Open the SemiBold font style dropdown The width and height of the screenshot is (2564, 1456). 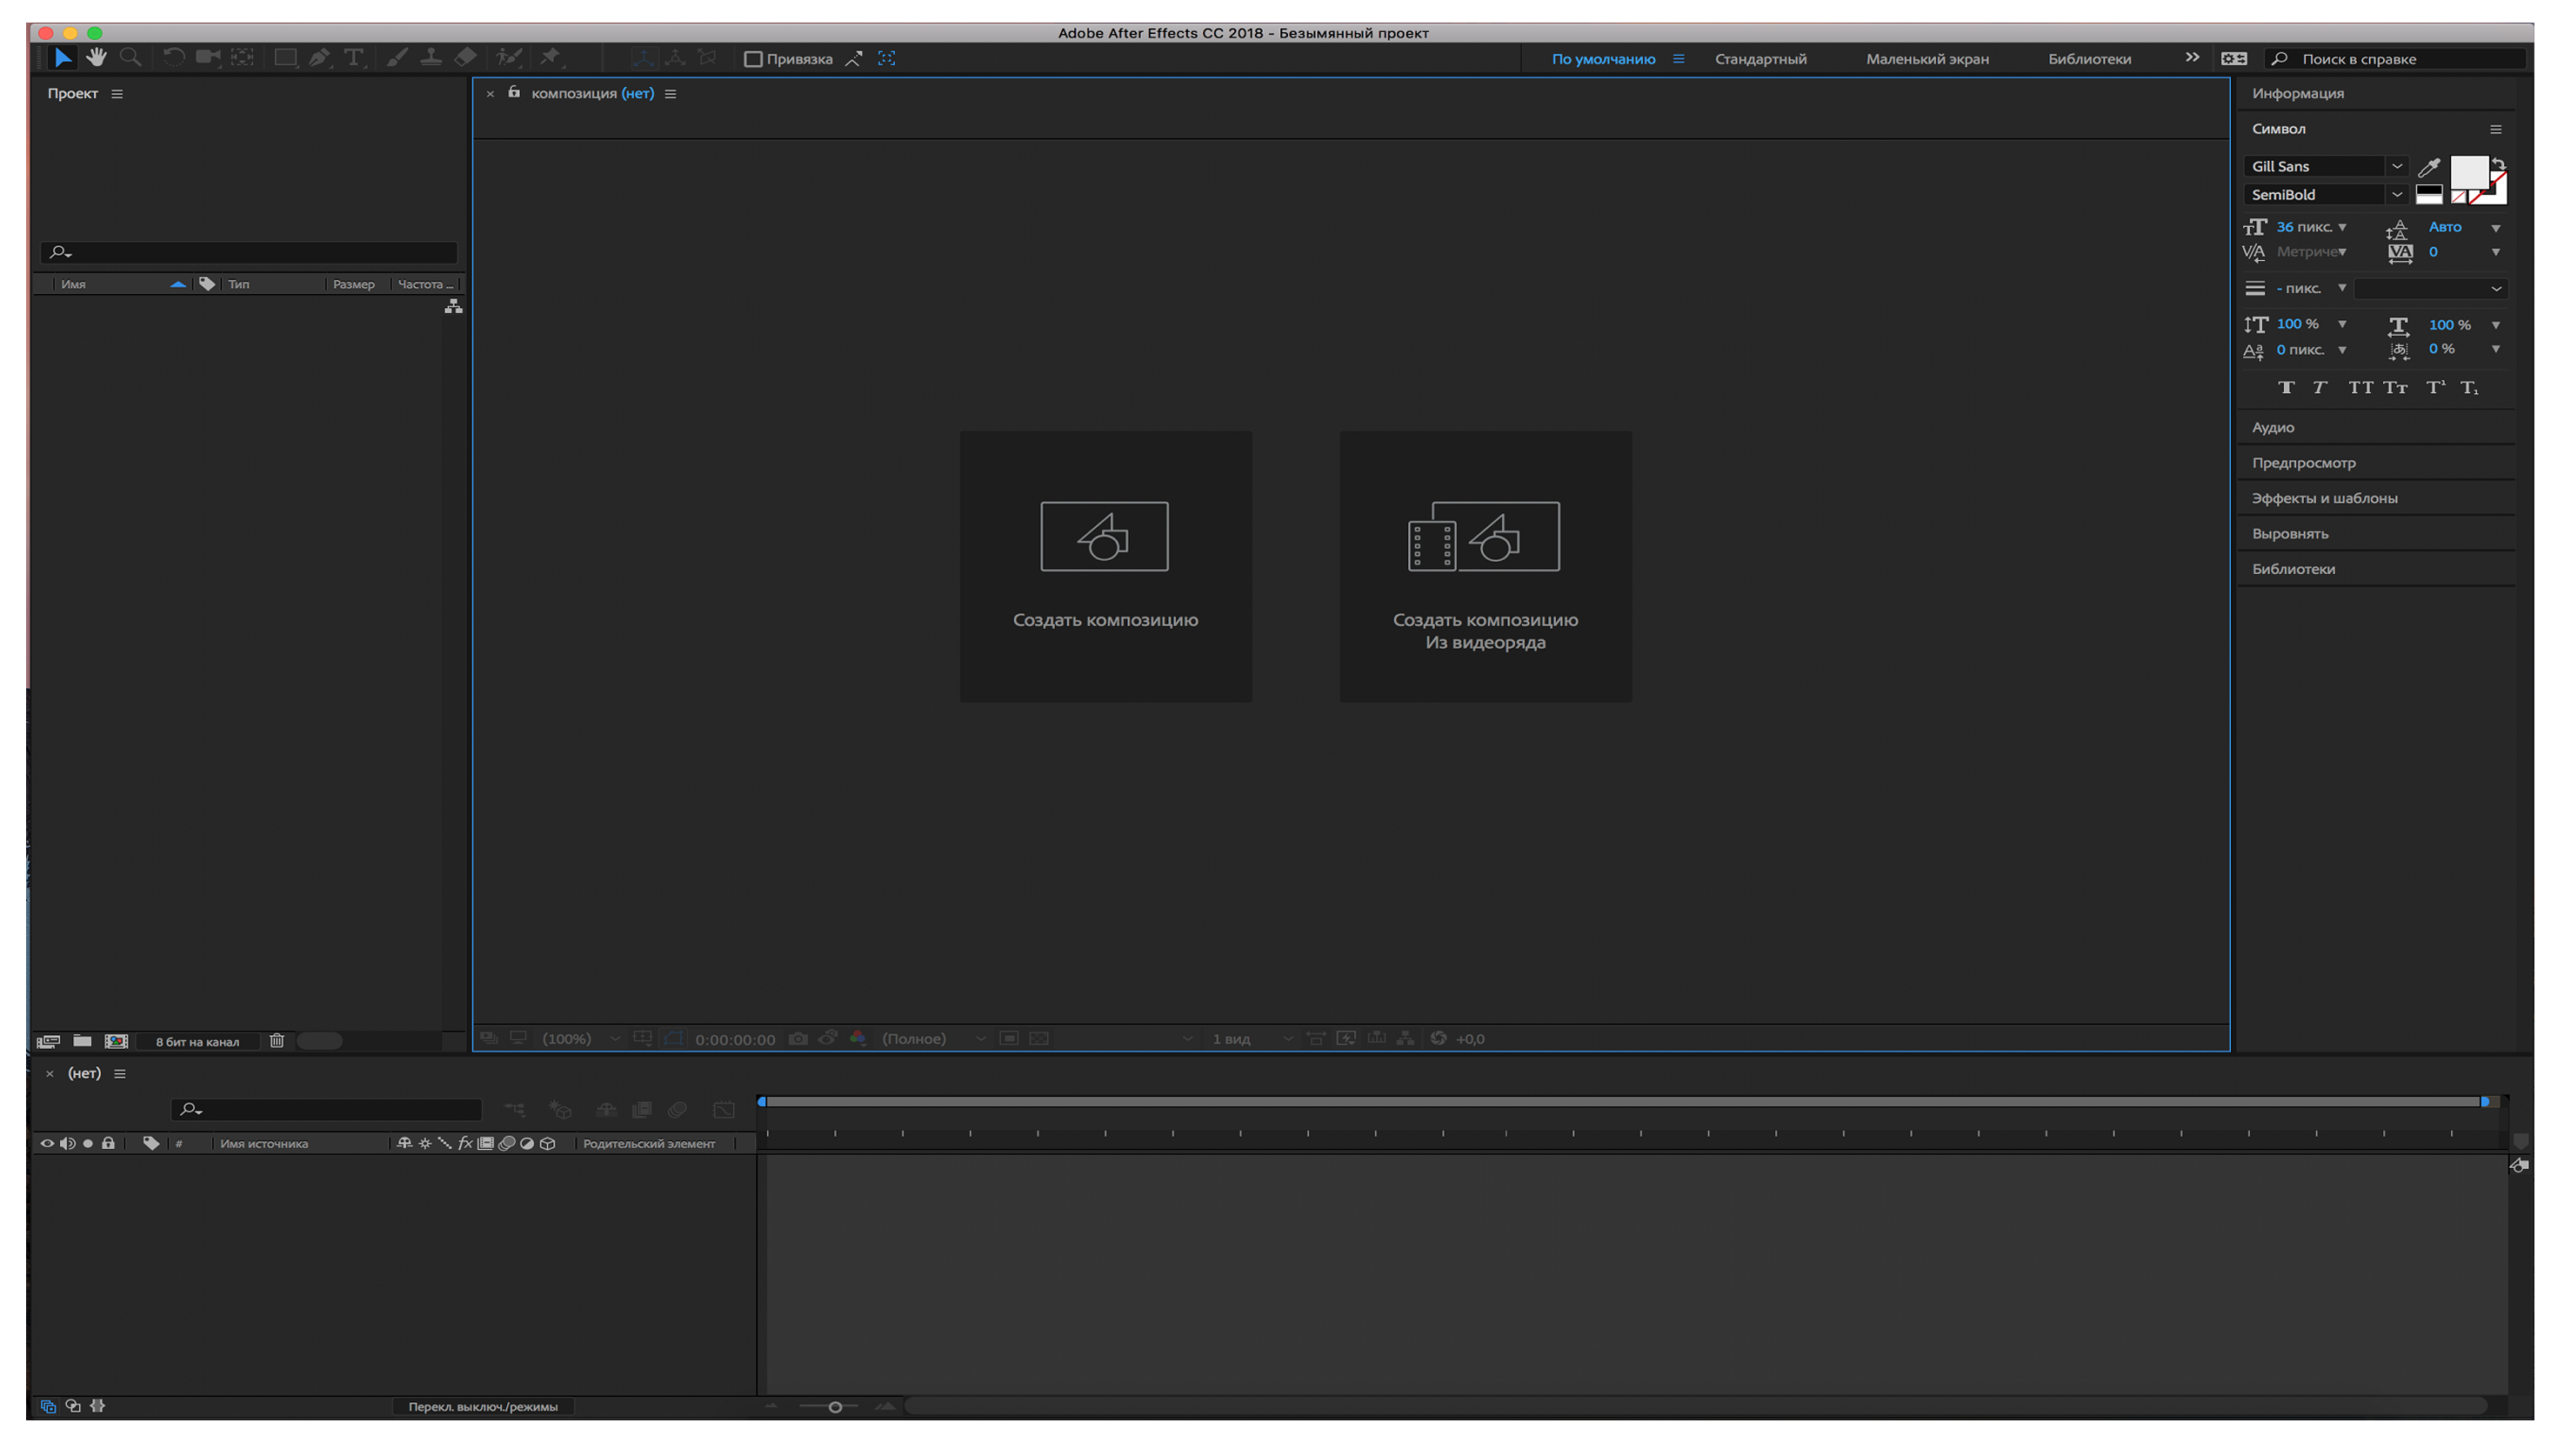coord(2397,195)
